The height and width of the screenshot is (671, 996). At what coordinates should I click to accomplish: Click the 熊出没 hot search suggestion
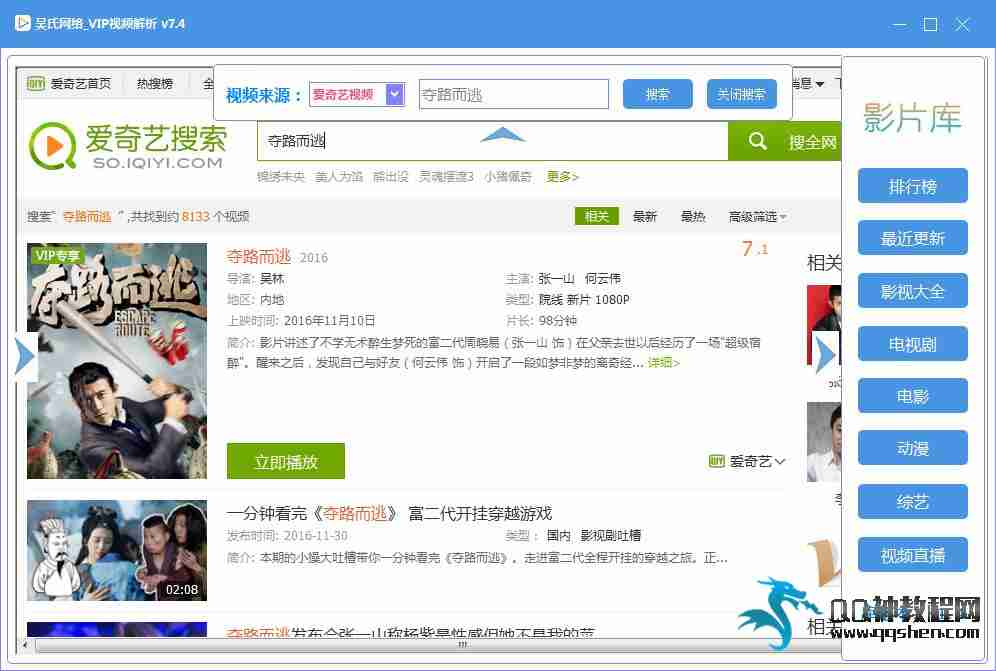390,177
